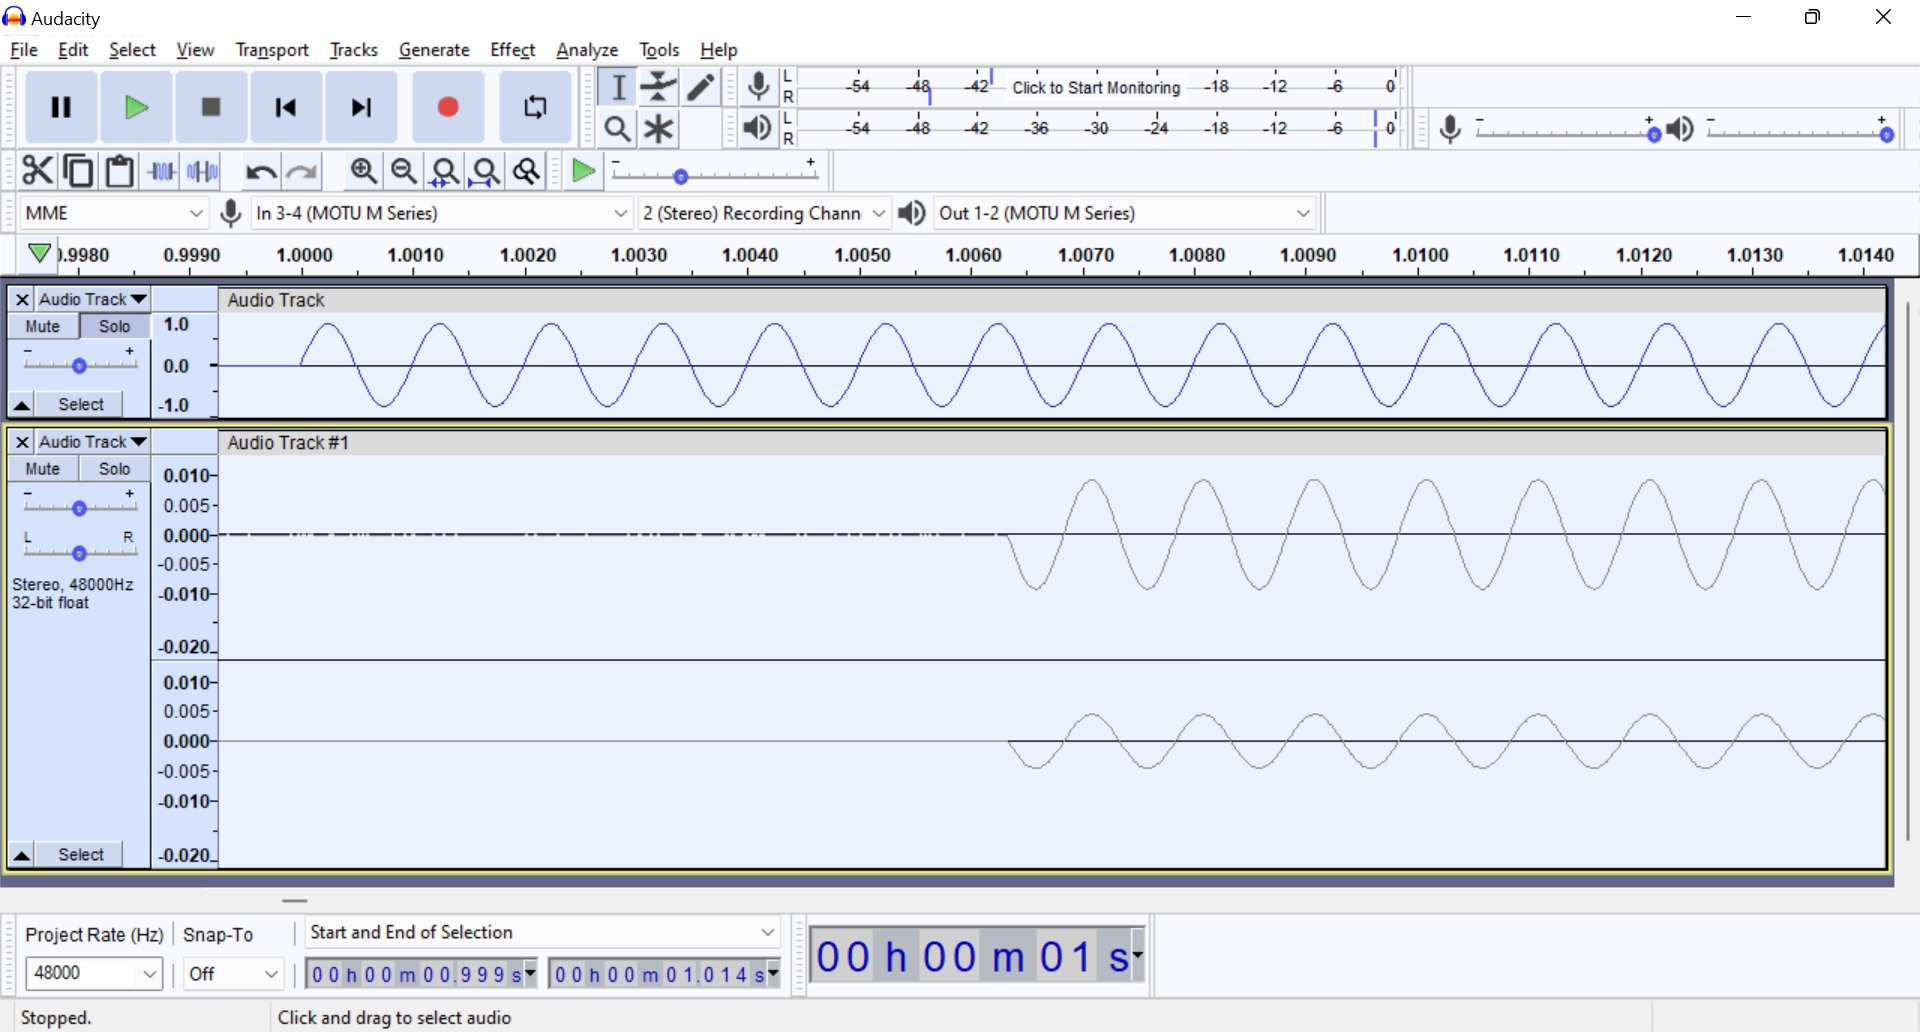The width and height of the screenshot is (1920, 1032).
Task: Choose the Selection (I-beam) tool
Action: pyautogui.click(x=618, y=87)
